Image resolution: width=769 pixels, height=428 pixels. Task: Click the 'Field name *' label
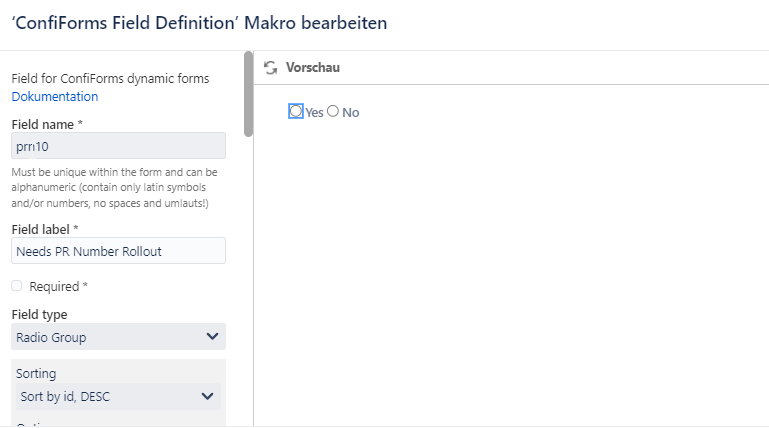pos(47,125)
